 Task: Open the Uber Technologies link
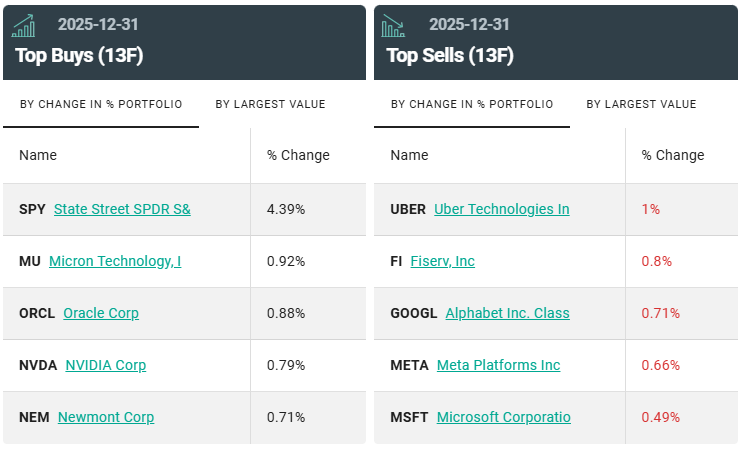502,209
